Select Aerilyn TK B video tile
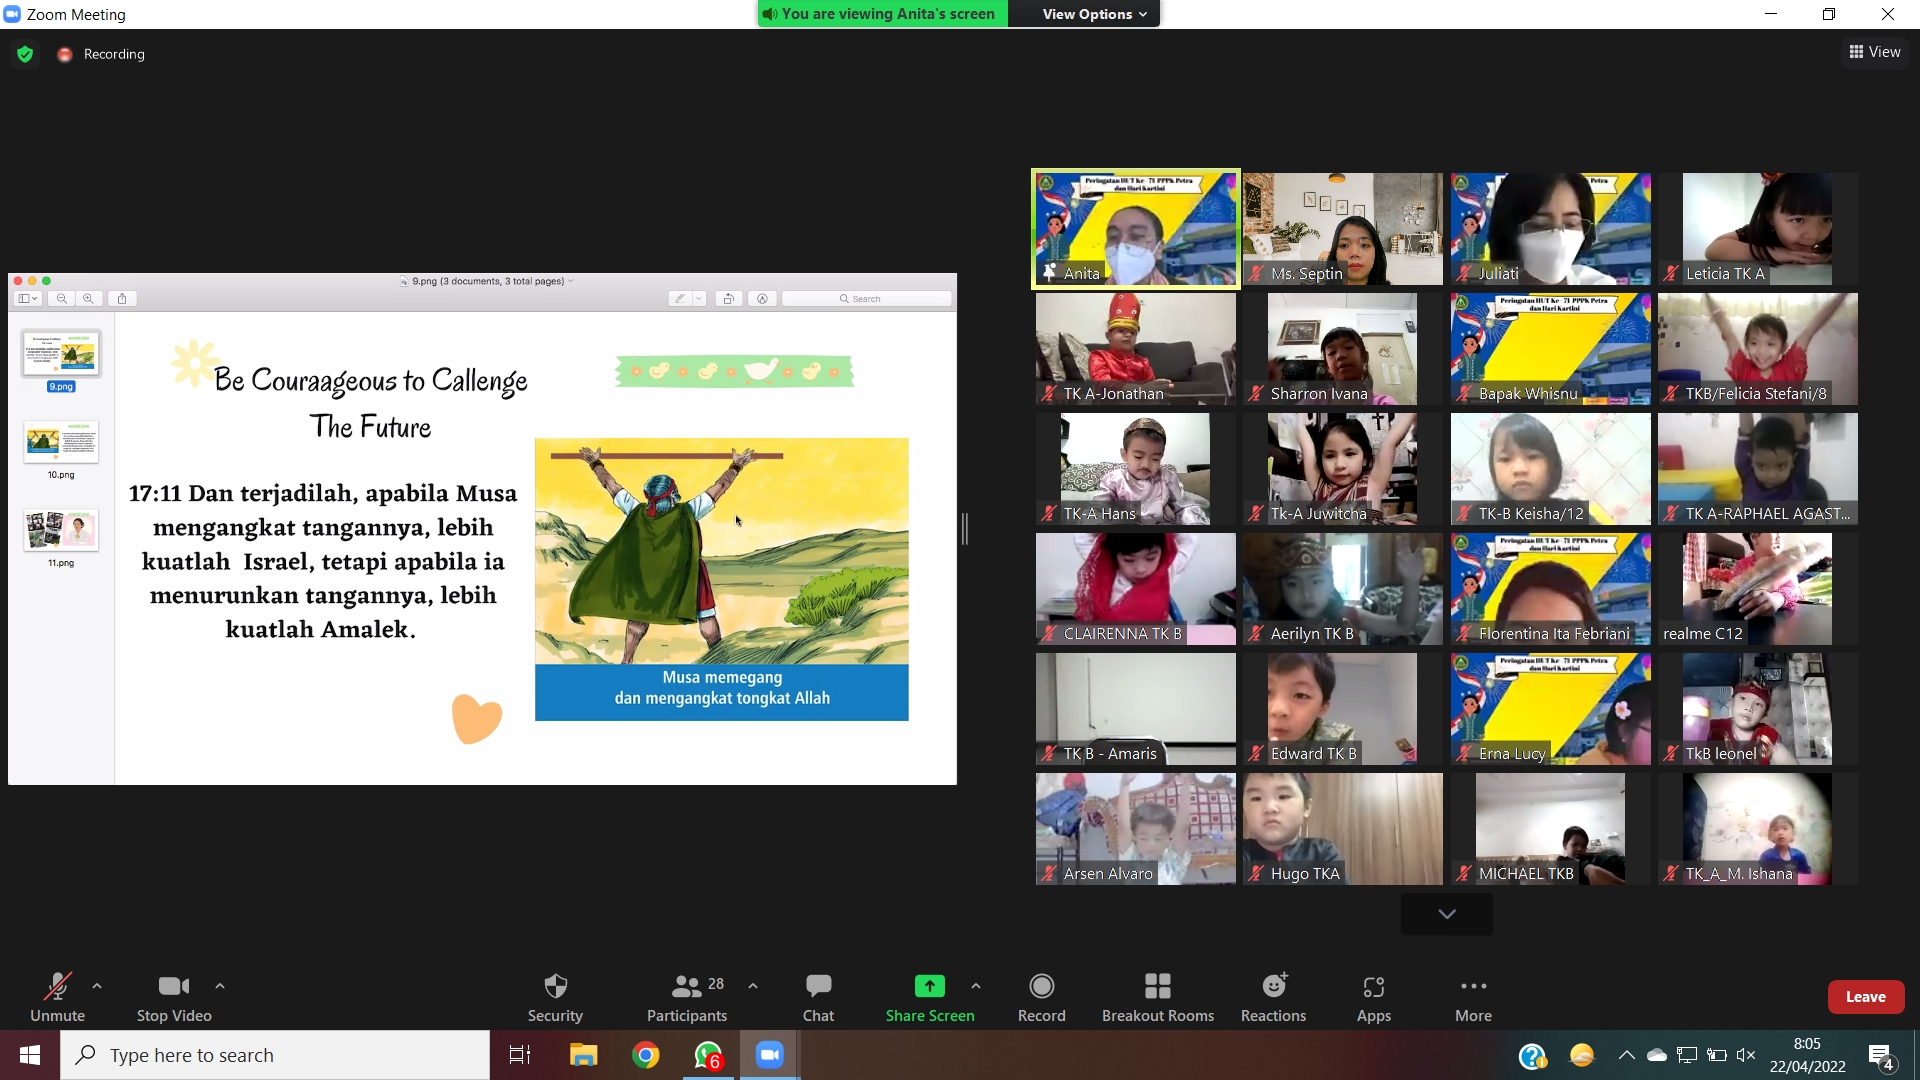 tap(1343, 589)
